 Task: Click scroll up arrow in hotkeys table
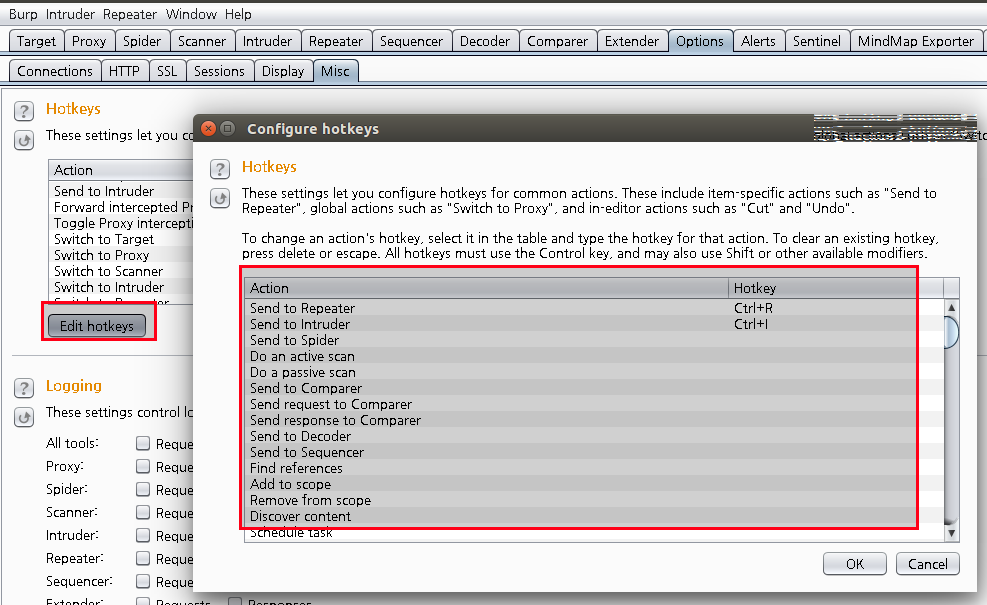pyautogui.click(x=951, y=307)
